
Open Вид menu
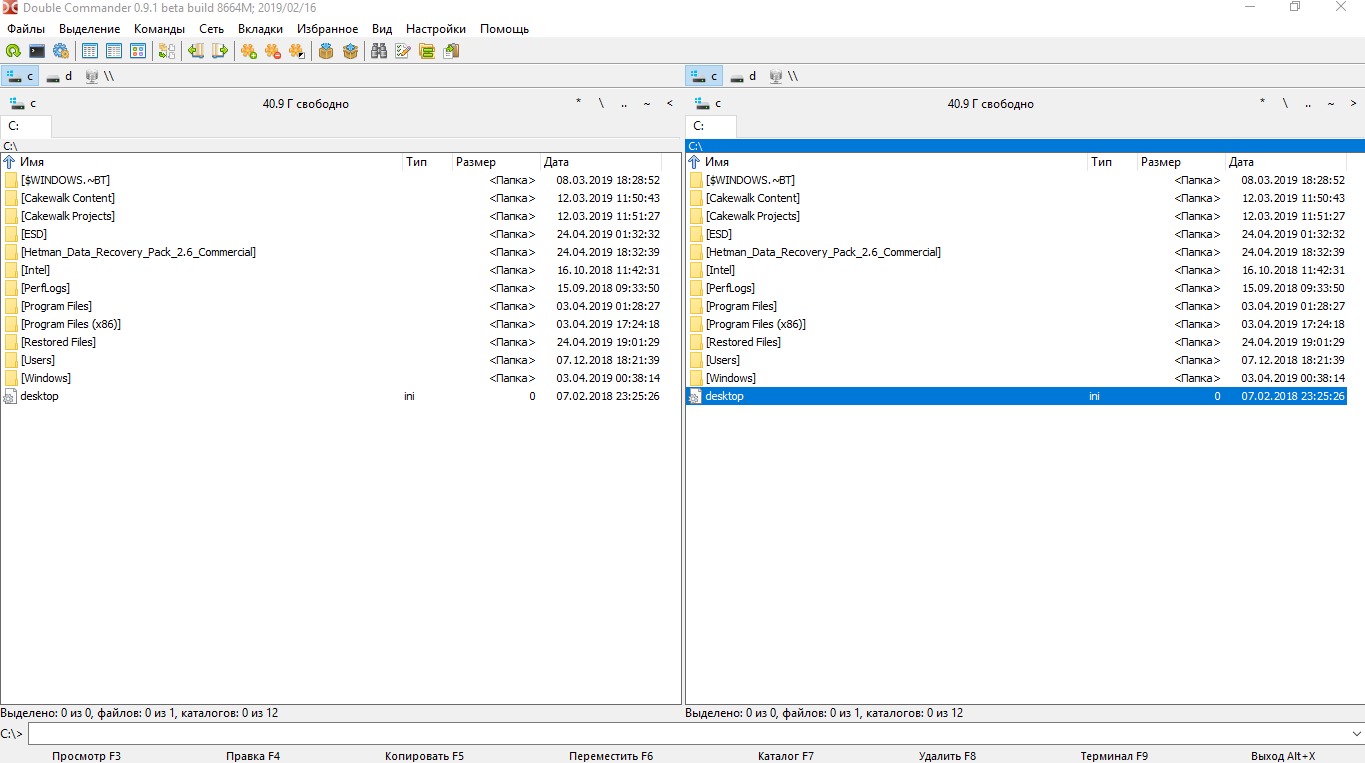[x=382, y=29]
